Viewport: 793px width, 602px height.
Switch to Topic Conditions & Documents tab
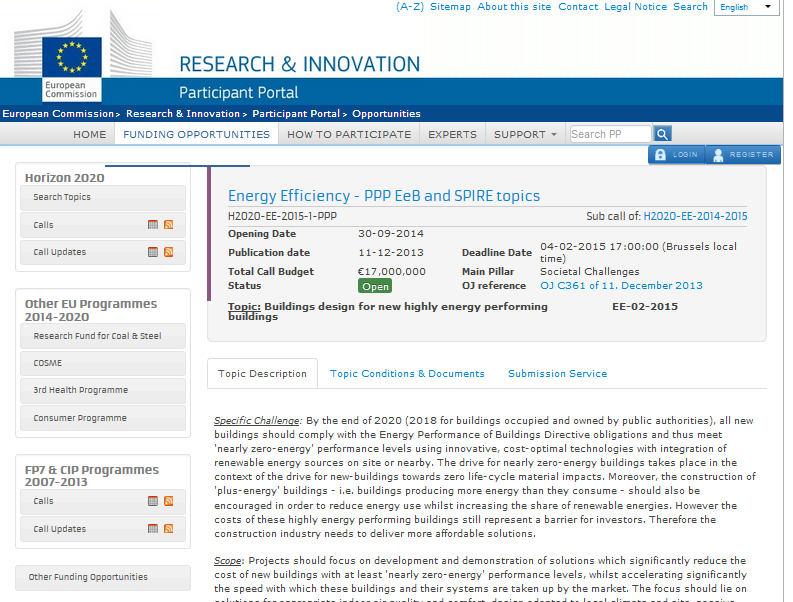[407, 373]
